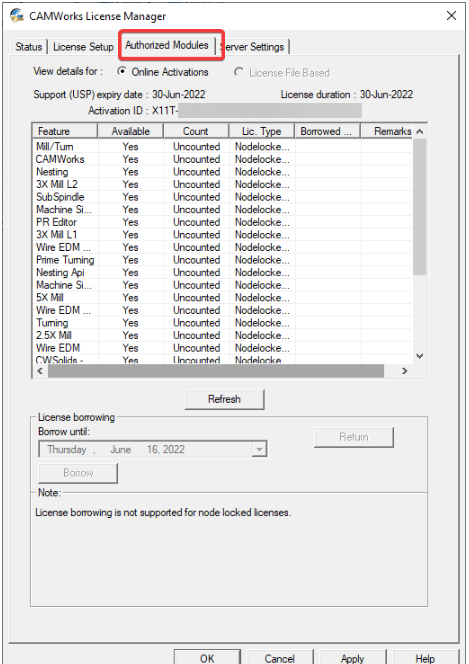Screen dimensions: 469x664
Task: Click the vertical scrollbar thumb in the list
Action: point(419,207)
